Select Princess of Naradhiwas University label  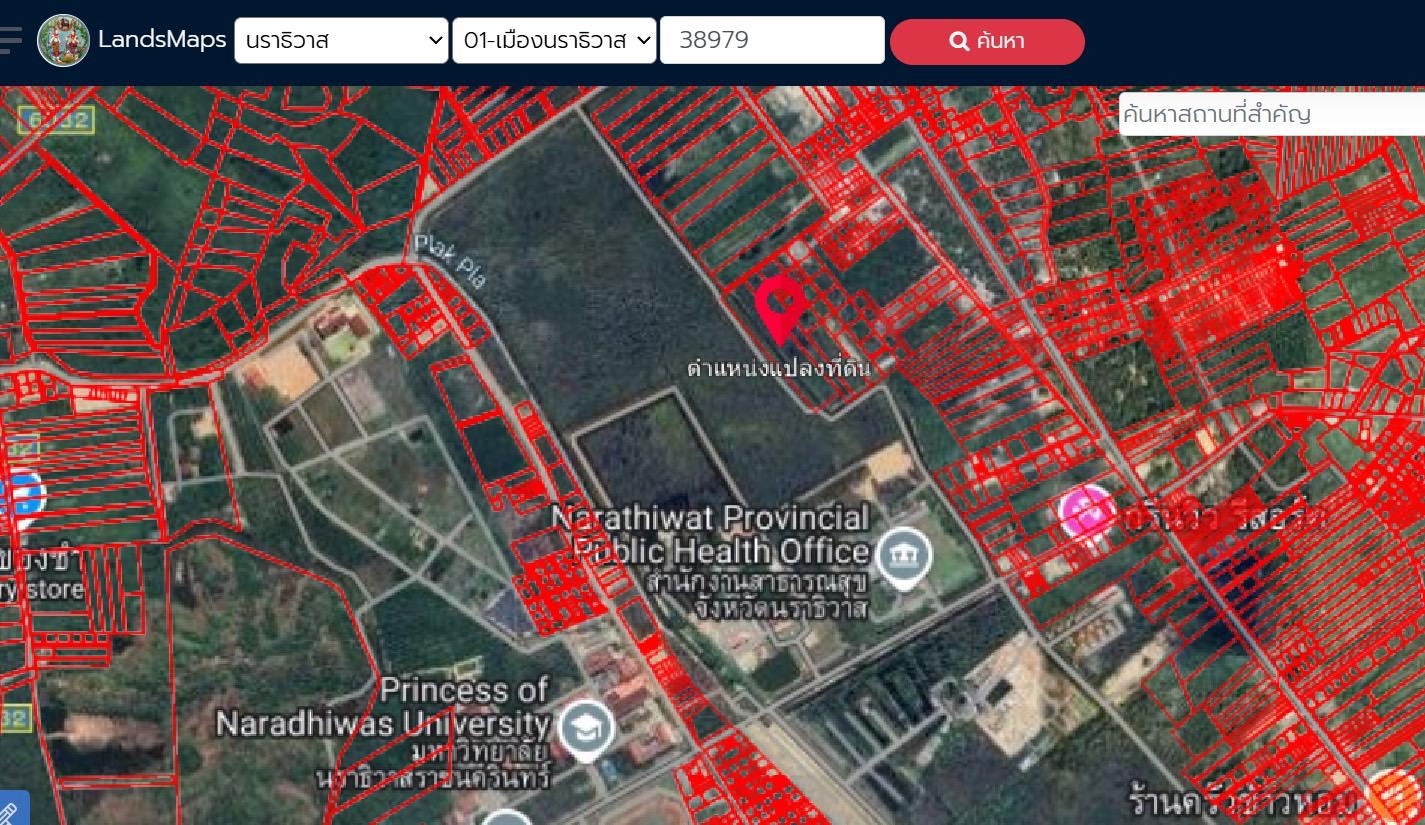(384, 707)
